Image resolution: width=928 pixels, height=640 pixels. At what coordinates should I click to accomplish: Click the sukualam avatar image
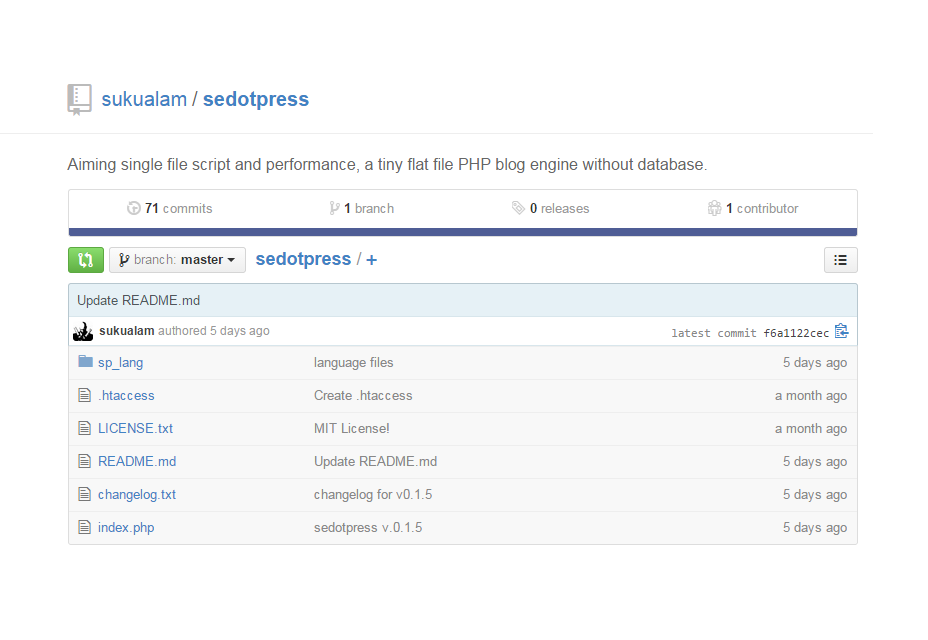(83, 331)
